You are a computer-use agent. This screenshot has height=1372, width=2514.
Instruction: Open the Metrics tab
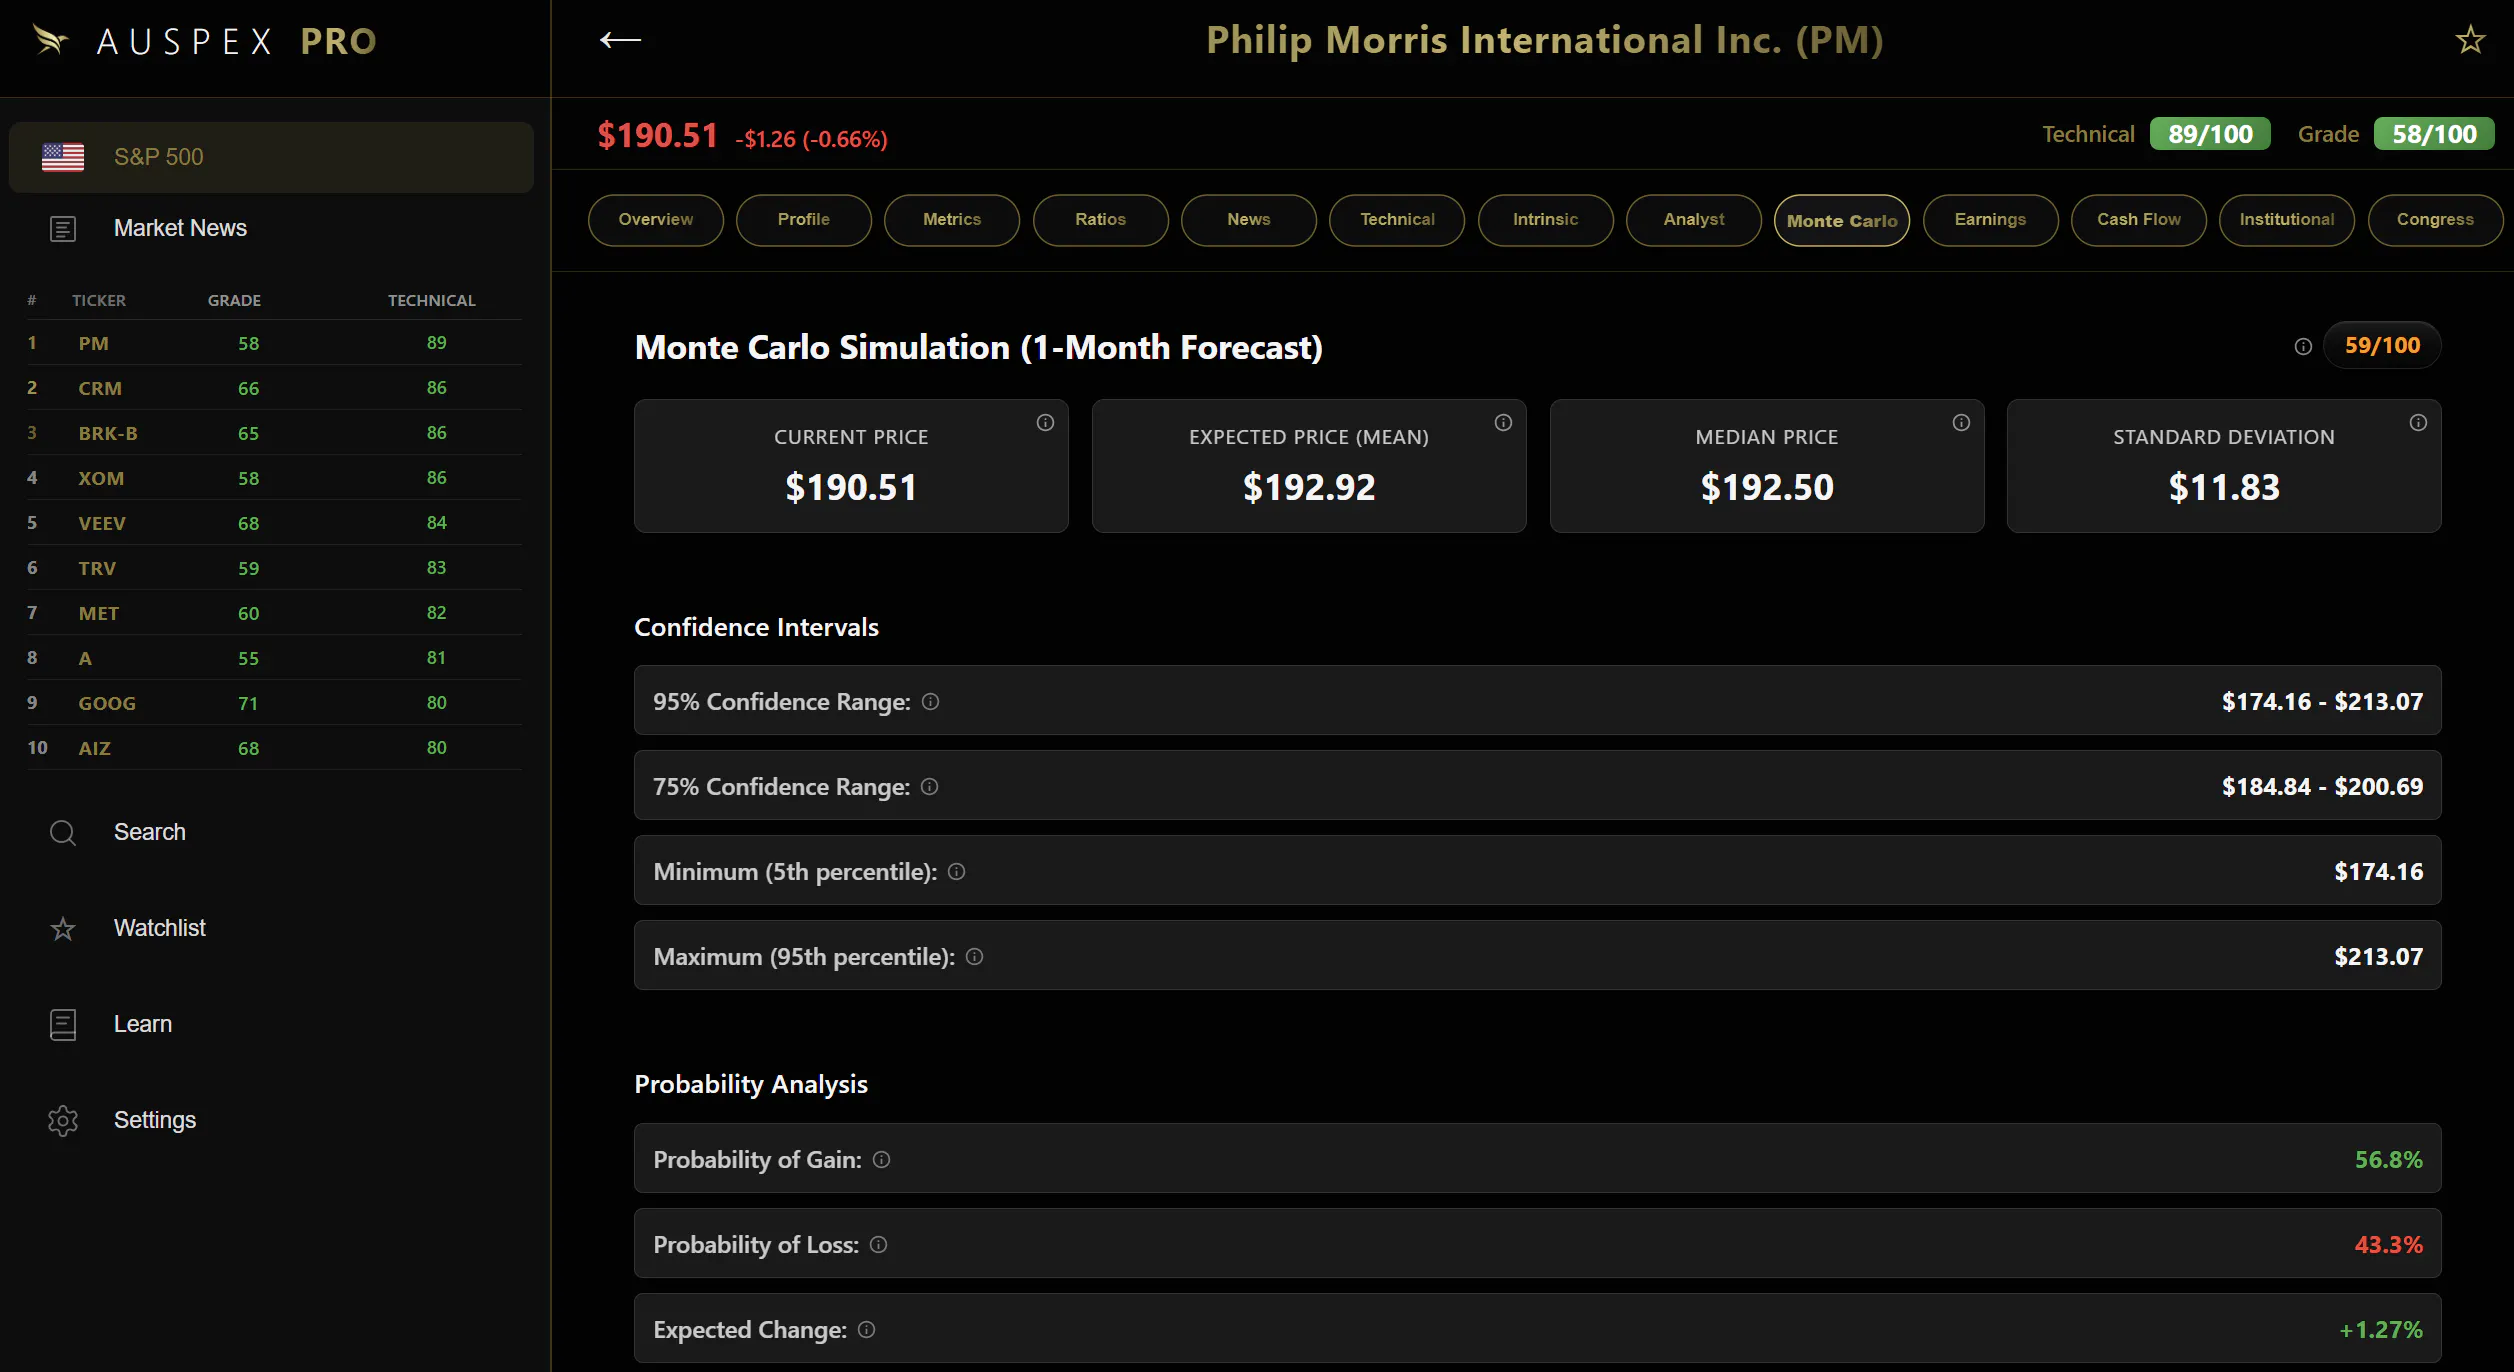tap(952, 220)
